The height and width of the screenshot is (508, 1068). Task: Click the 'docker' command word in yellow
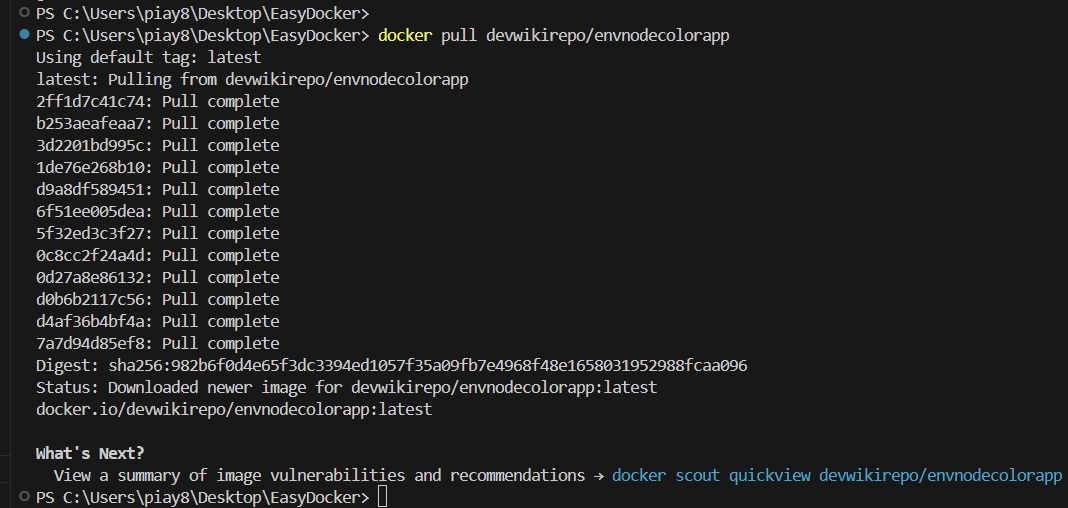(x=405, y=35)
